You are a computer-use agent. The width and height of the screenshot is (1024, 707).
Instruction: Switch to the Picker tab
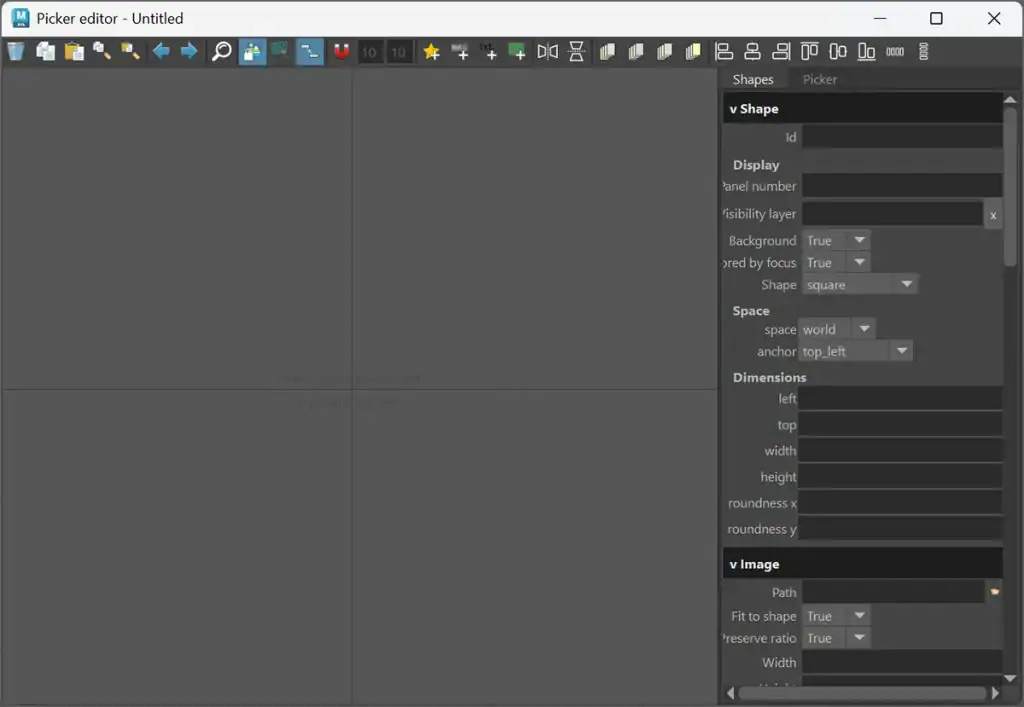pyautogui.click(x=820, y=79)
